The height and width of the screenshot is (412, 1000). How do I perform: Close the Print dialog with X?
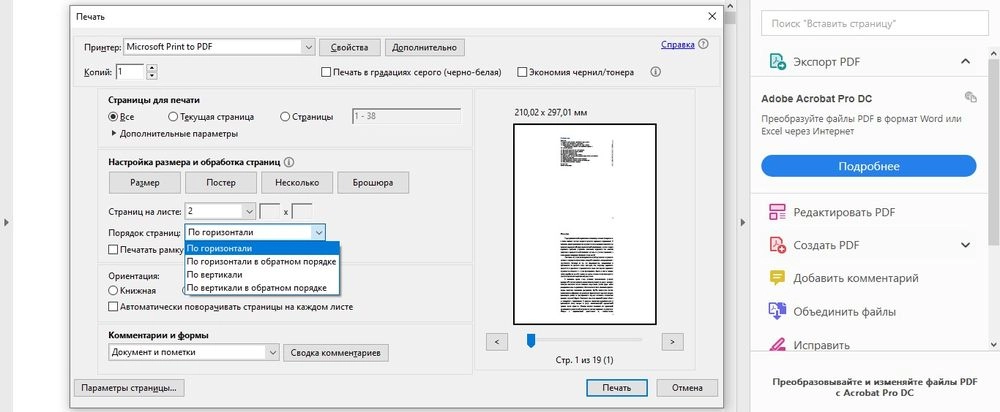coord(712,16)
